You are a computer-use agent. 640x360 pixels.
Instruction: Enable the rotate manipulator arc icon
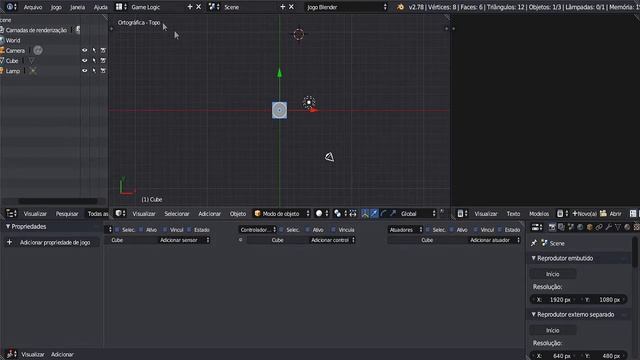click(x=383, y=213)
